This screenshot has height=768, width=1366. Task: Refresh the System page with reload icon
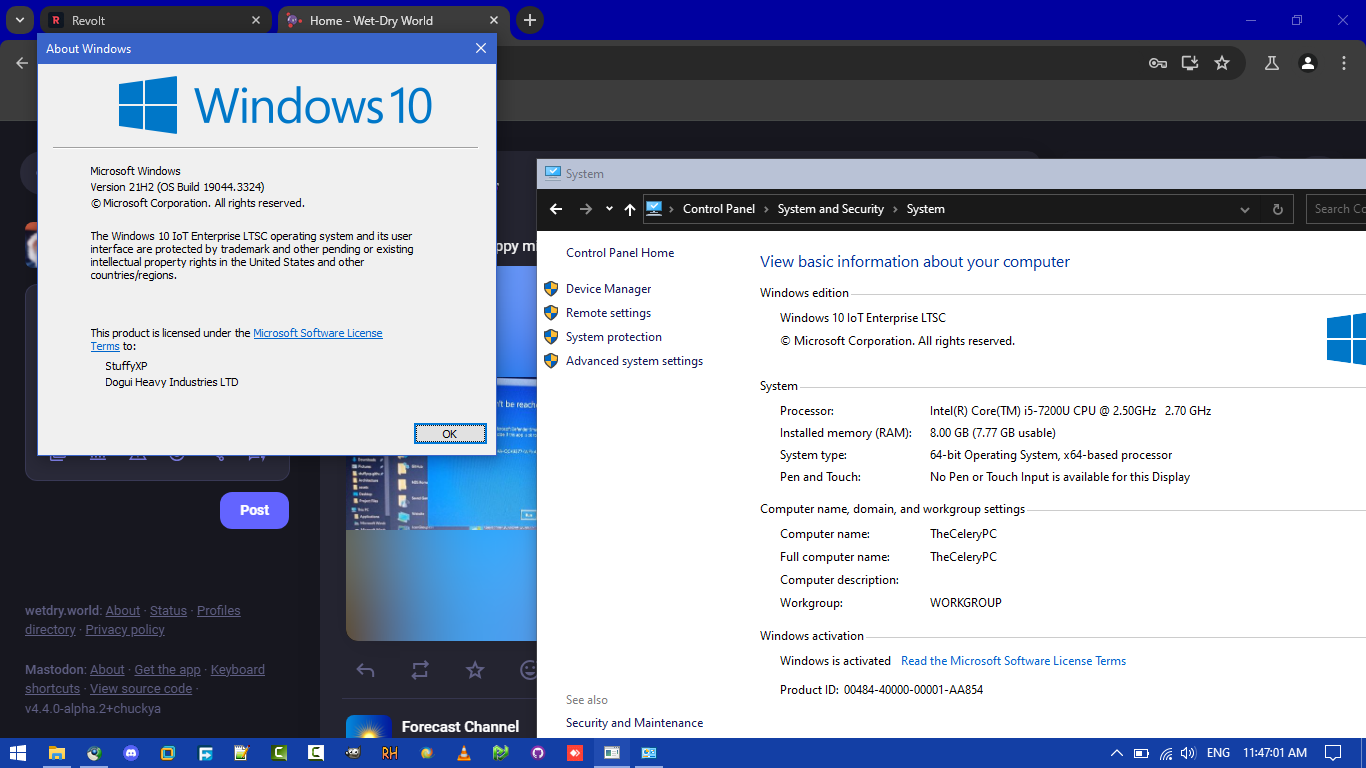click(1277, 208)
